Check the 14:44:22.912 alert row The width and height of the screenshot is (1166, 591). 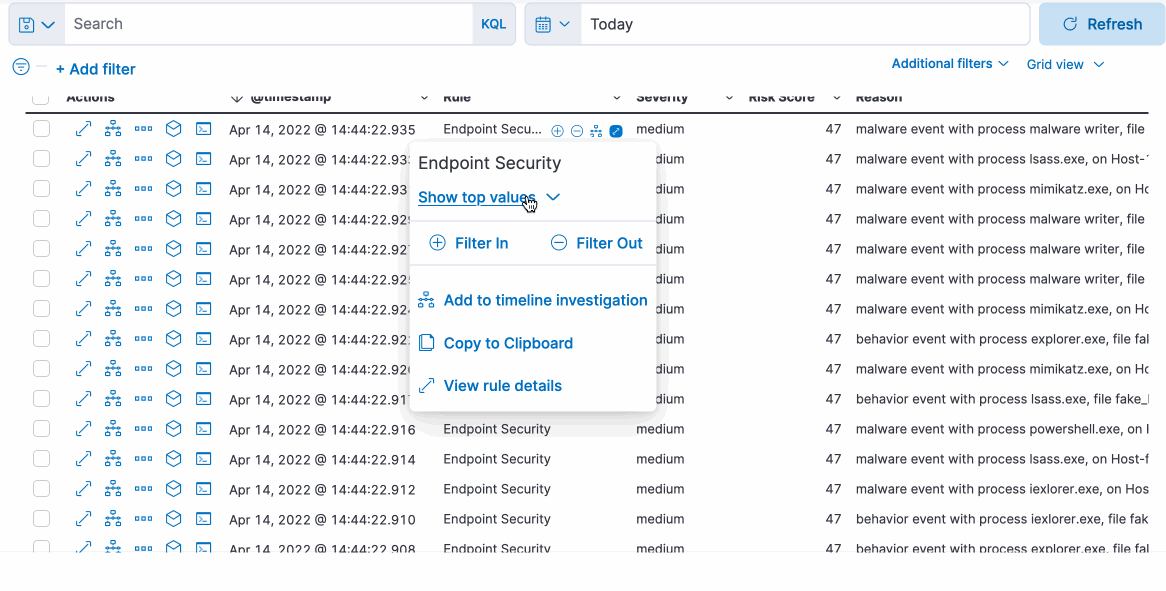tap(42, 488)
